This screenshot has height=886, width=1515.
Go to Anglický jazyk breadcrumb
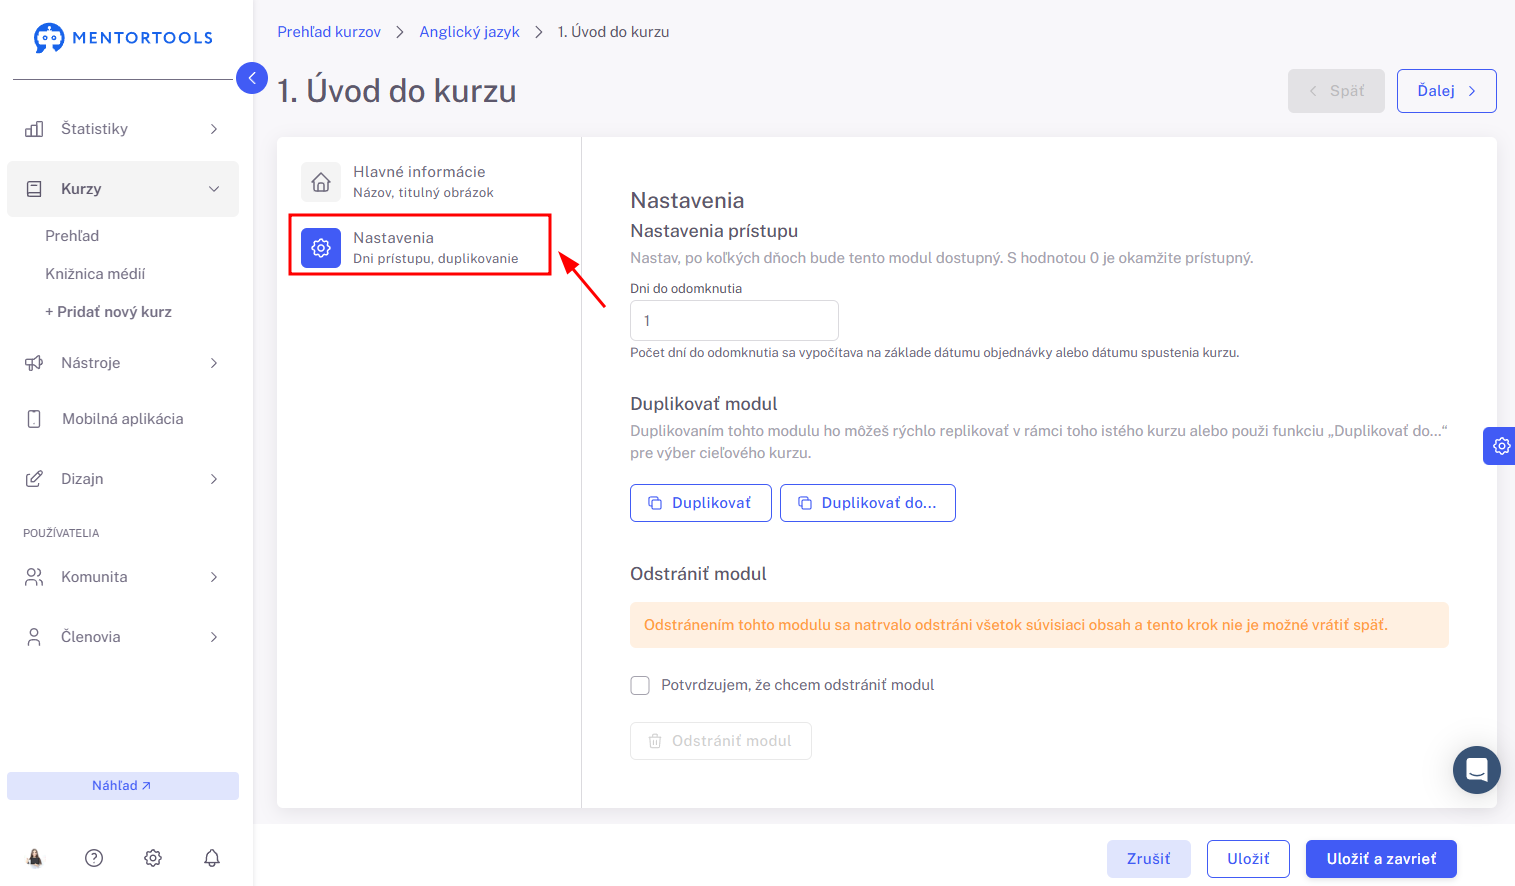tap(469, 32)
